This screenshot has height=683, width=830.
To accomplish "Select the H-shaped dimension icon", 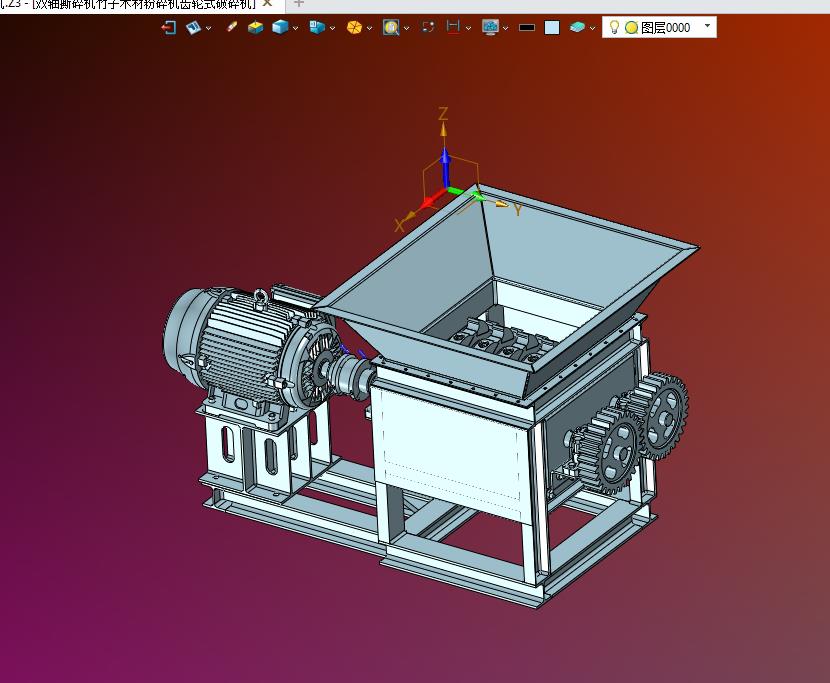I will point(453,27).
